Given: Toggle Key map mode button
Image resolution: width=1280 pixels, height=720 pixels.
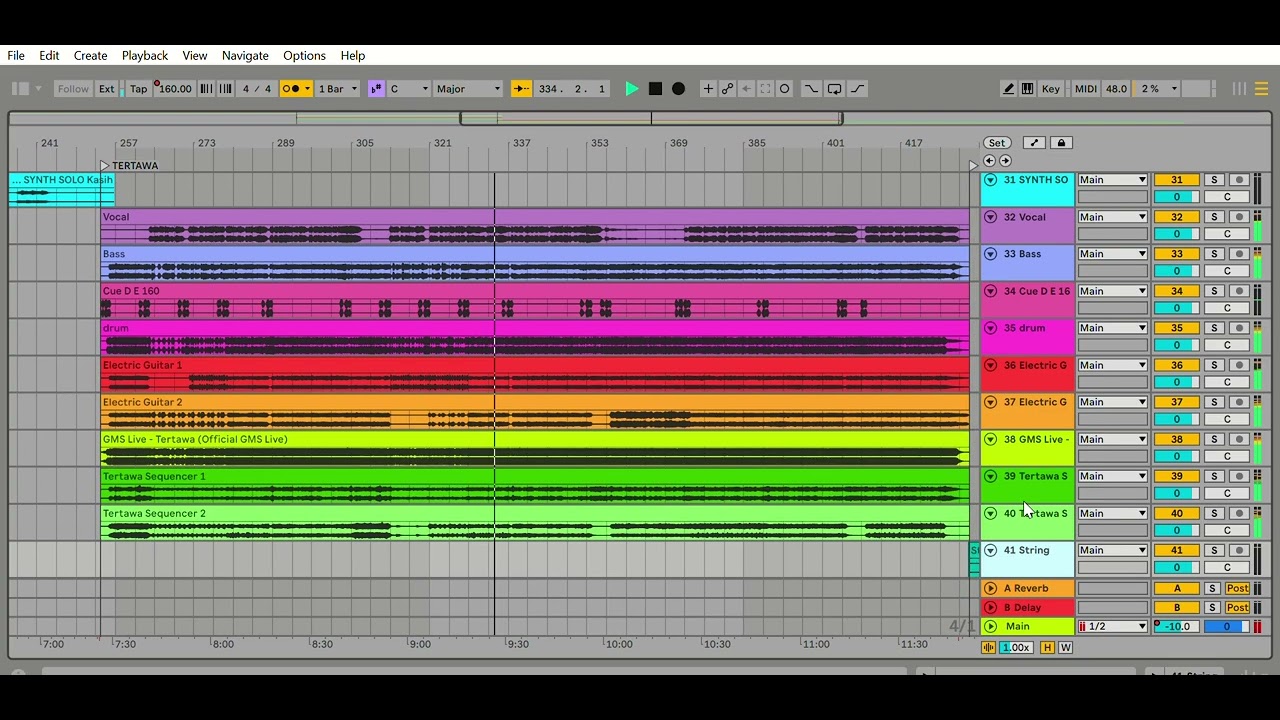Looking at the screenshot, I should (x=1050, y=89).
